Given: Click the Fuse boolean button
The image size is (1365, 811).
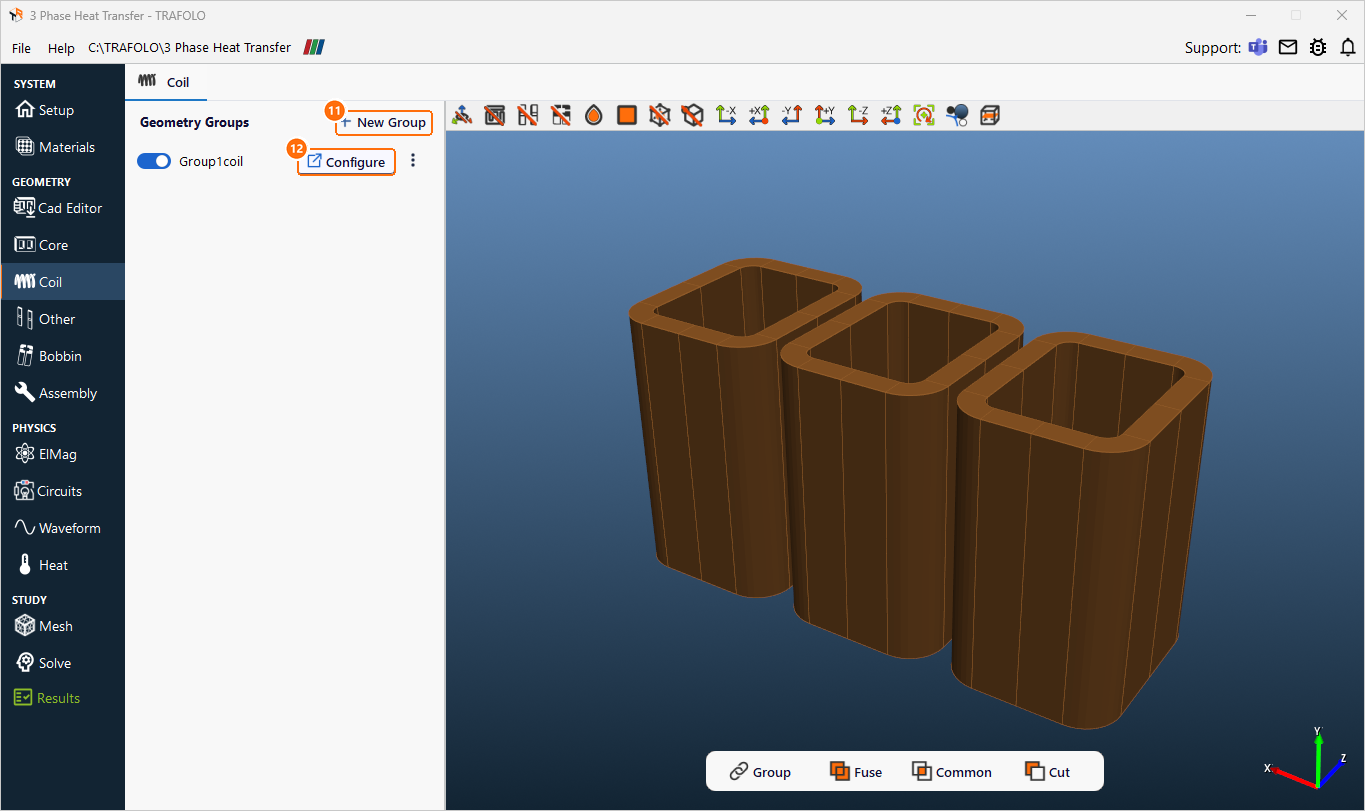Looking at the screenshot, I should pos(856,771).
